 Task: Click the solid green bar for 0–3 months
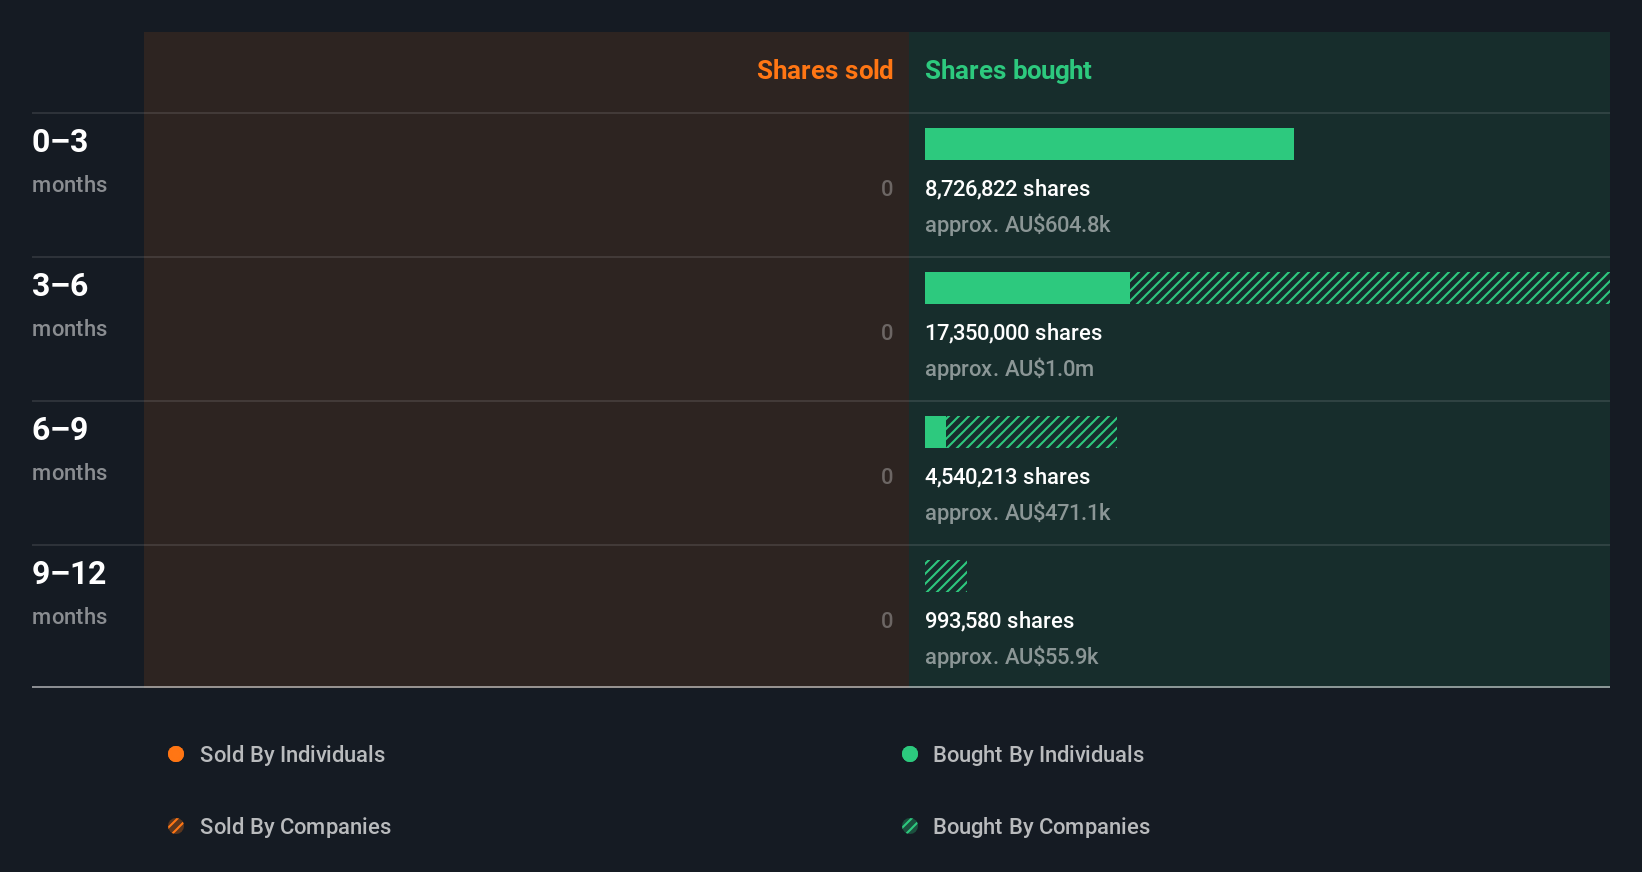point(1109,144)
